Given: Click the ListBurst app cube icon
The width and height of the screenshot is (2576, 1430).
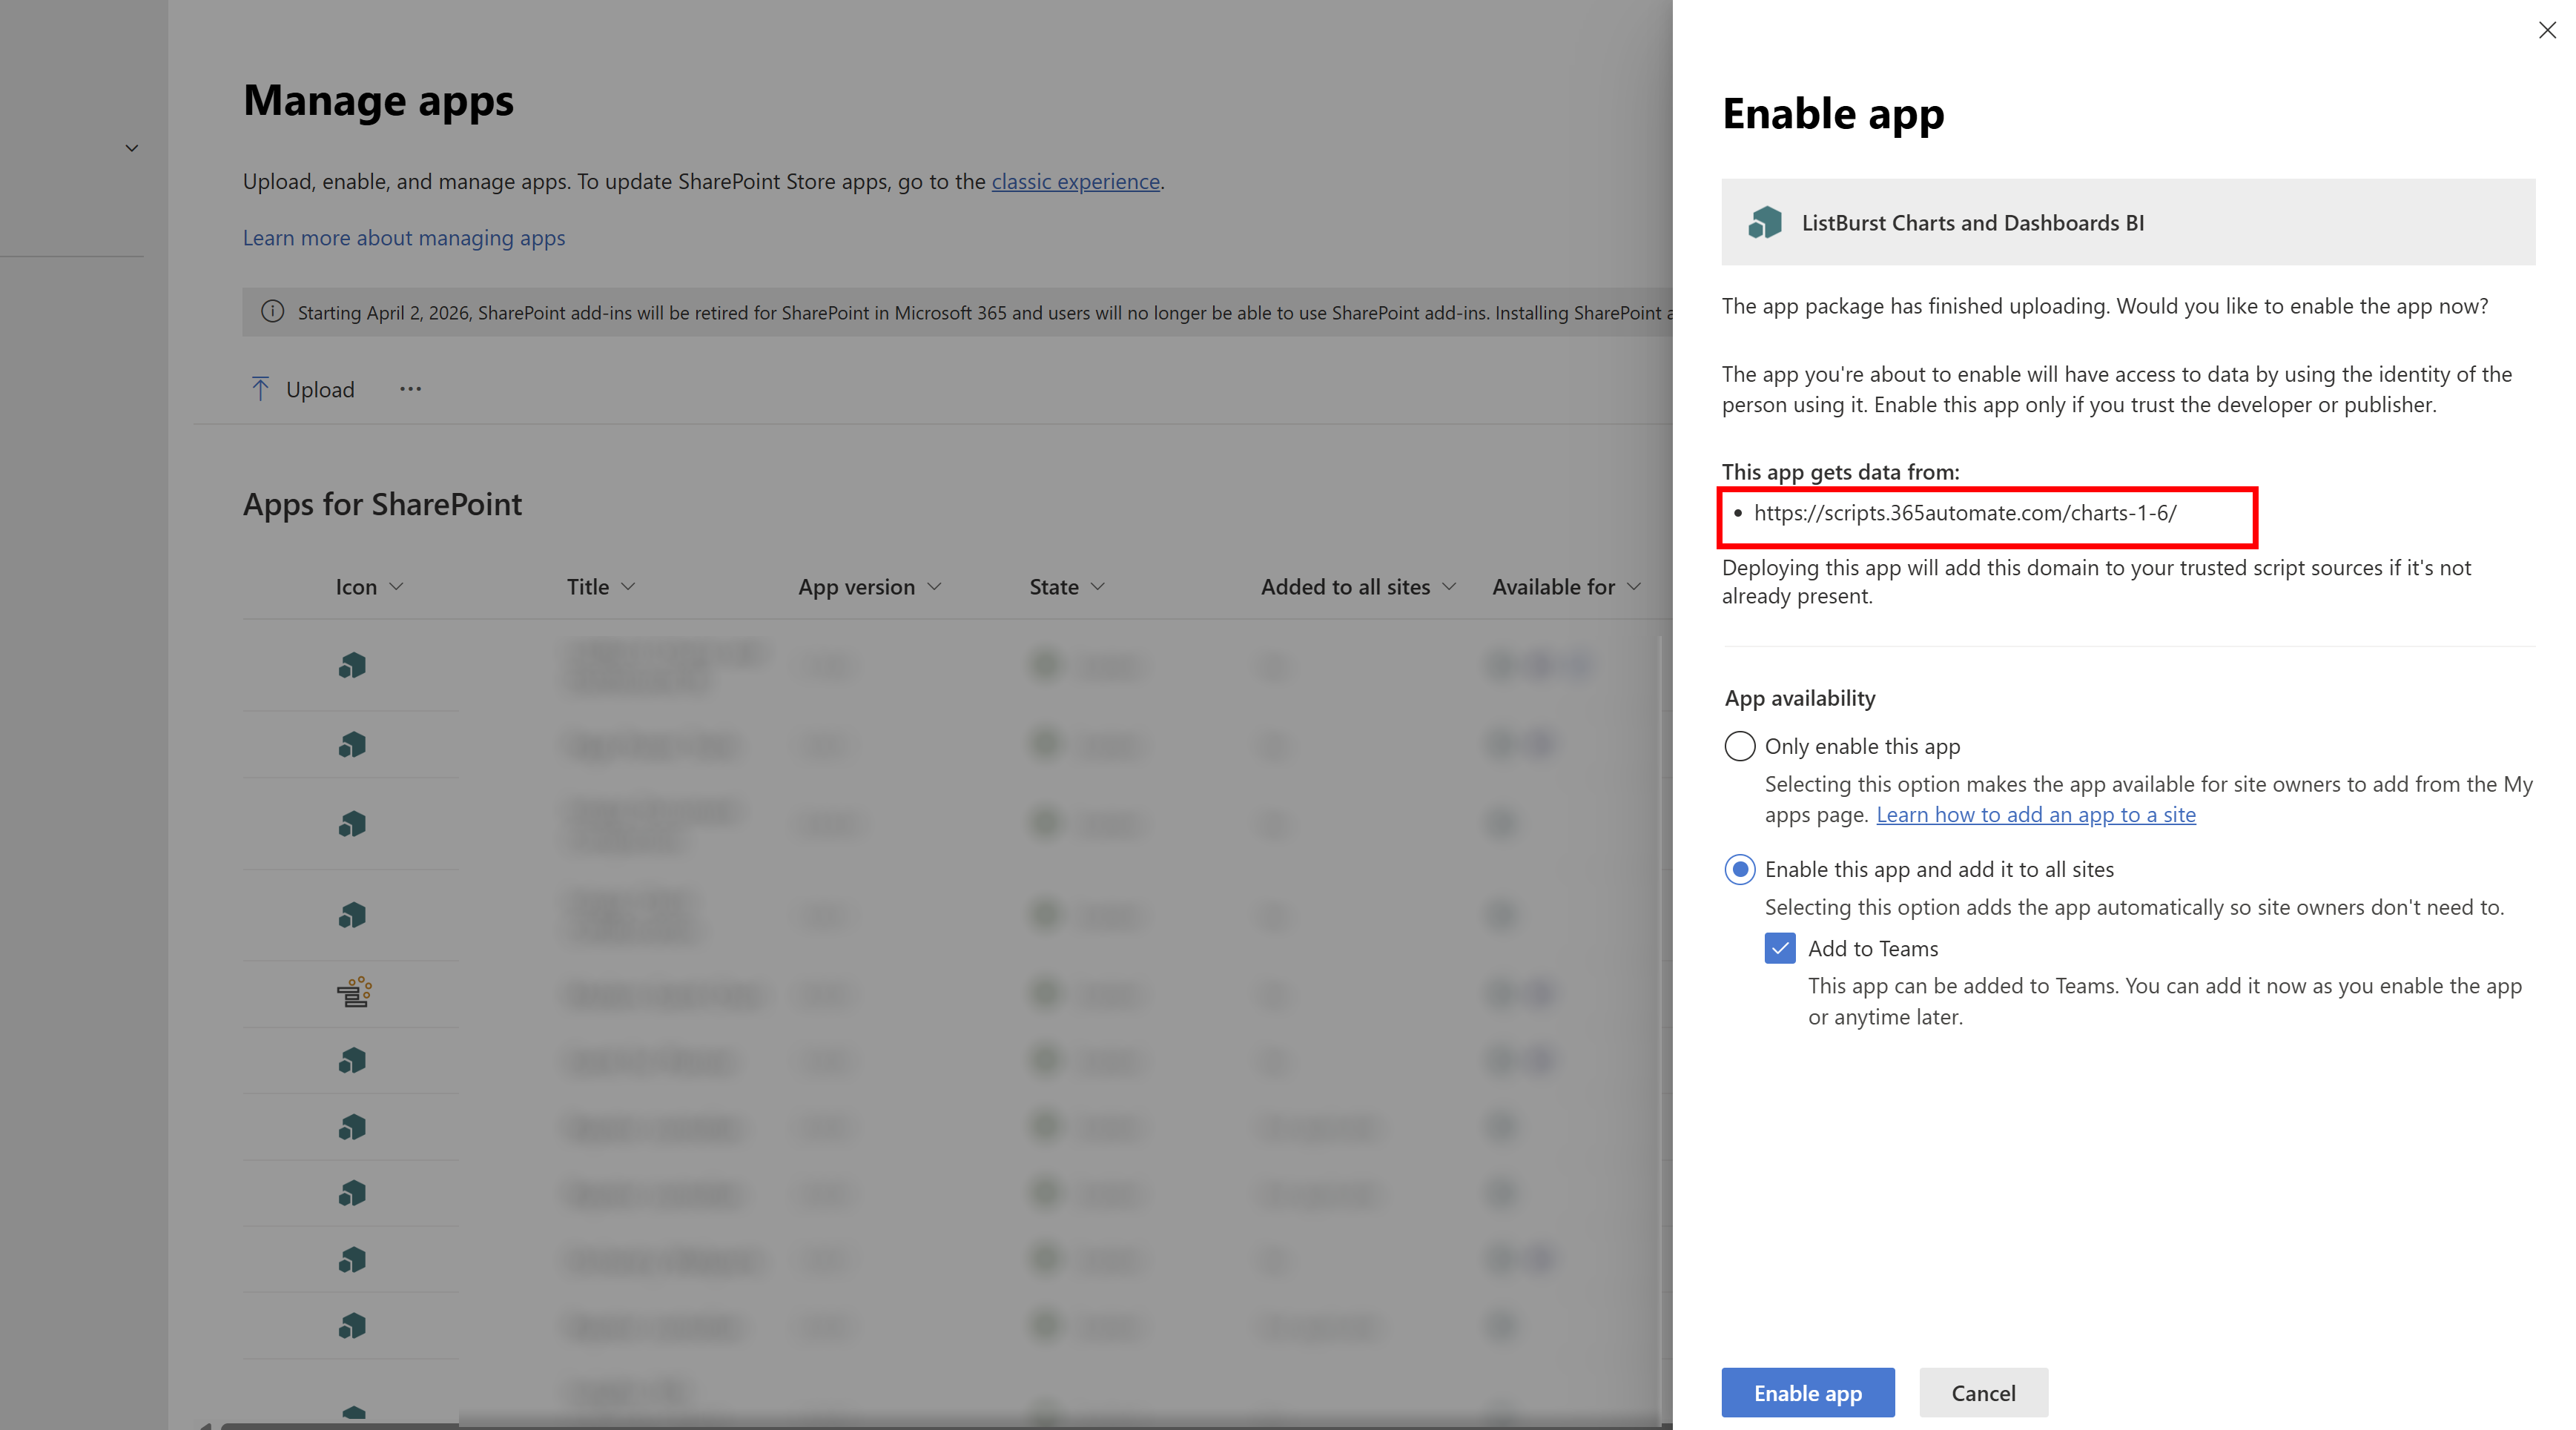Looking at the screenshot, I should point(1765,222).
